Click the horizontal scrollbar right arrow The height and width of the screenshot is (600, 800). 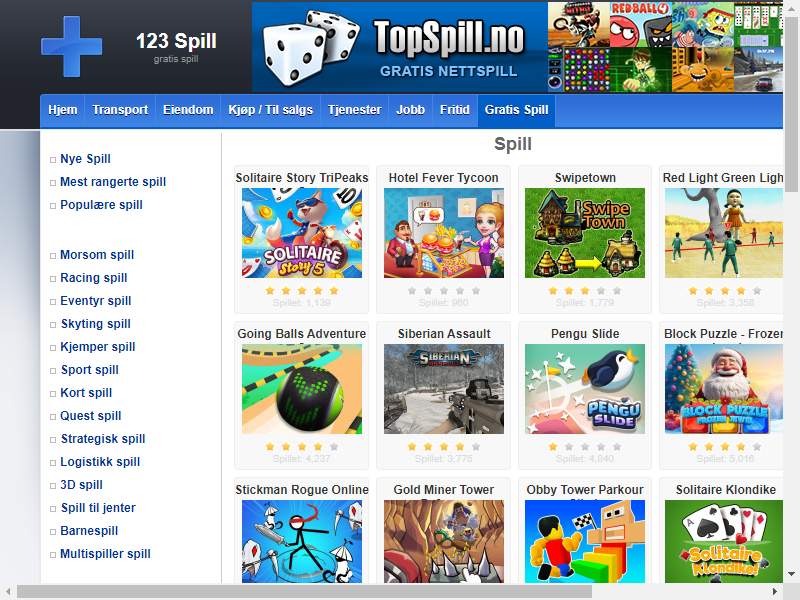775,592
